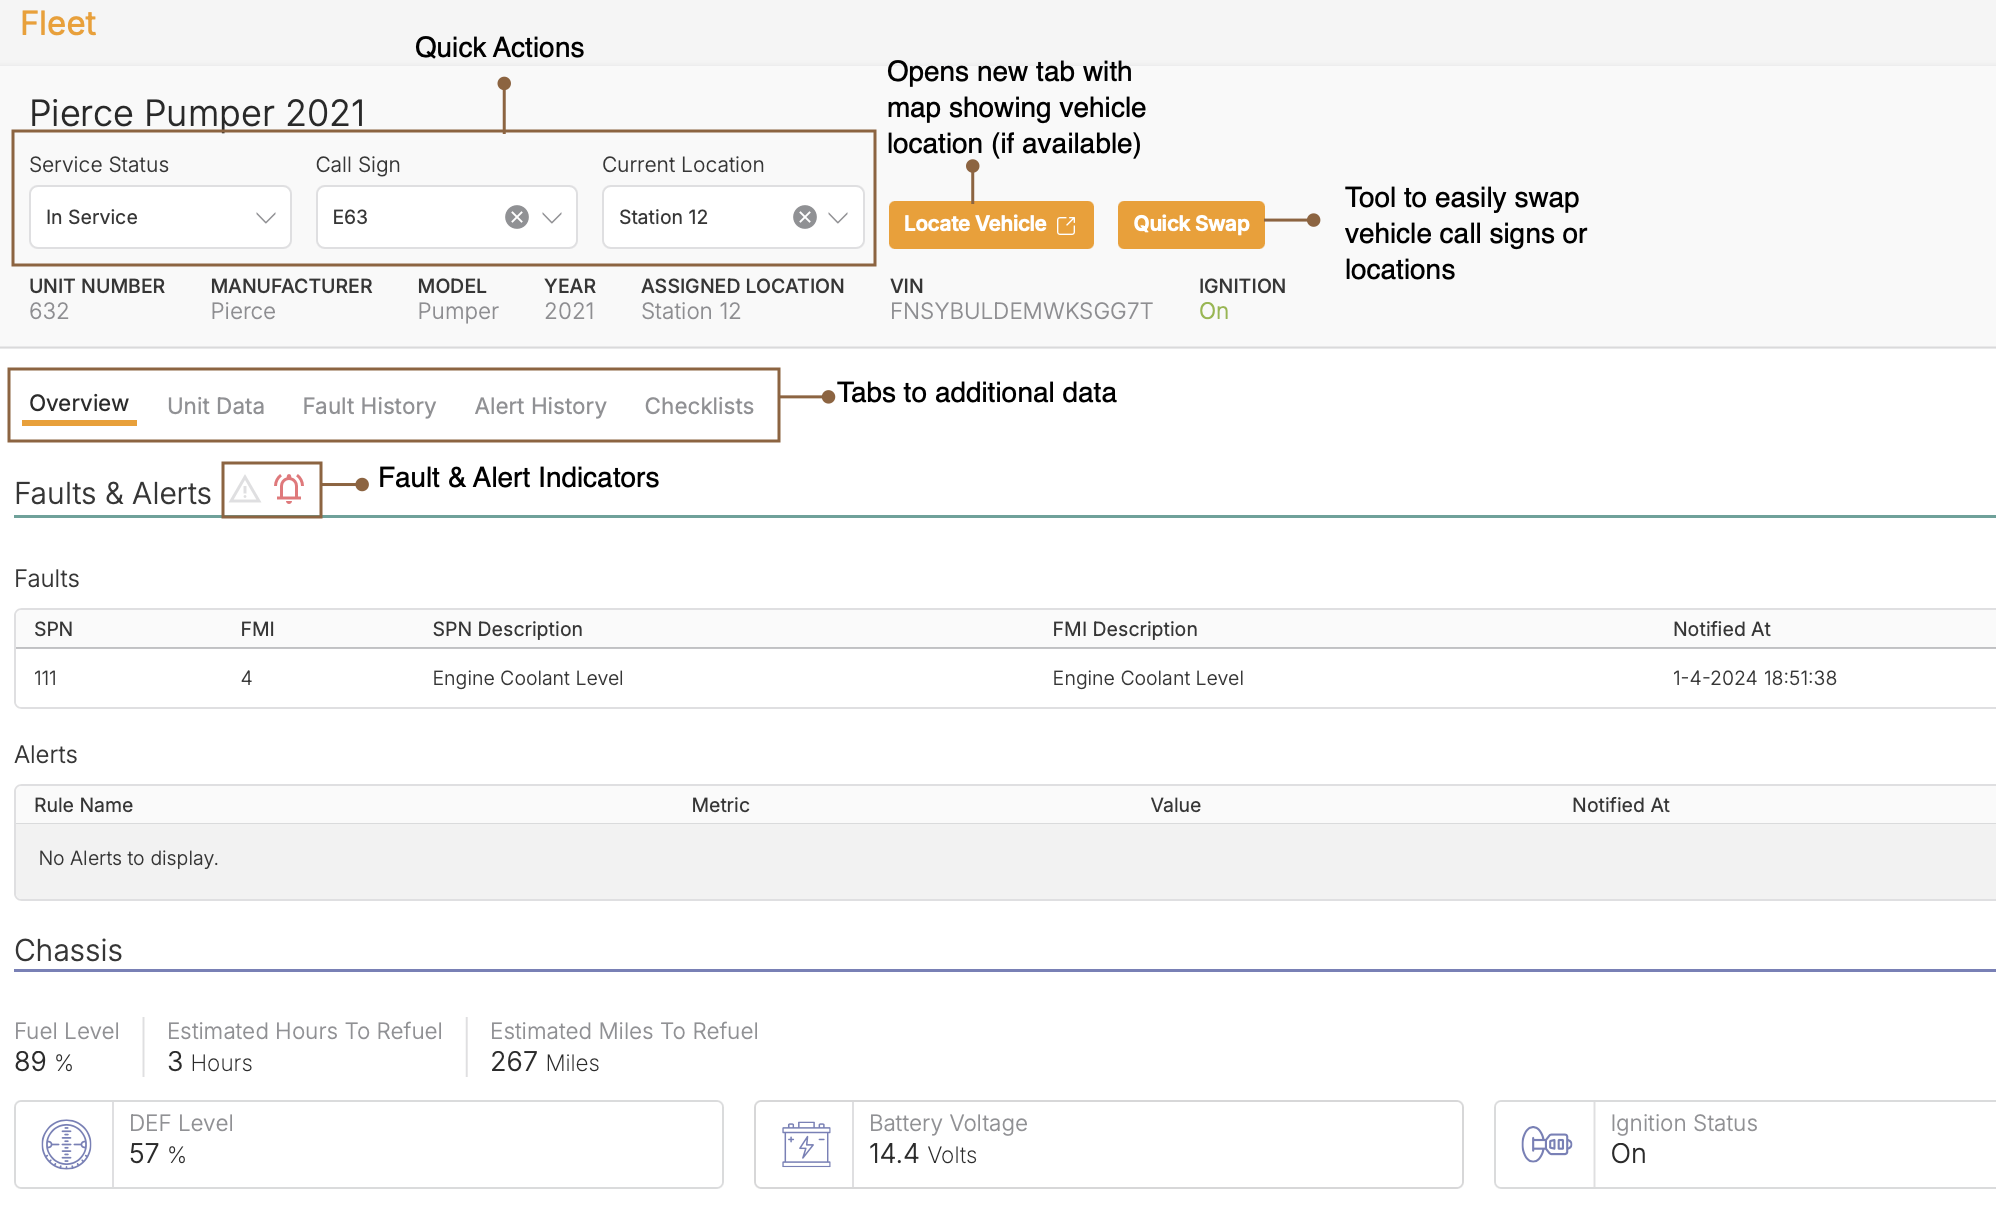Click the DEF Level gauge icon
1996x1216 pixels.
tap(66, 1144)
